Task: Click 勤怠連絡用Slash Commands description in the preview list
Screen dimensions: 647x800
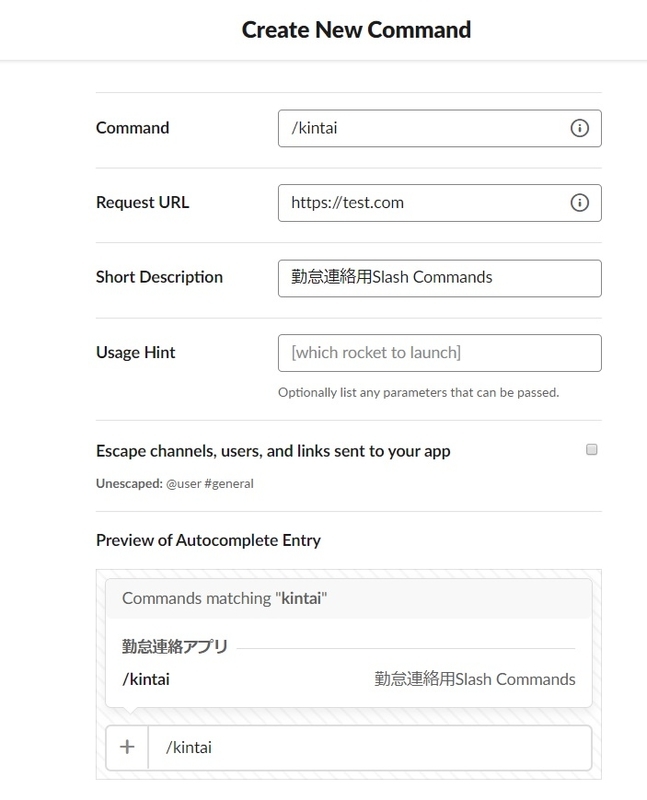Action: point(475,680)
